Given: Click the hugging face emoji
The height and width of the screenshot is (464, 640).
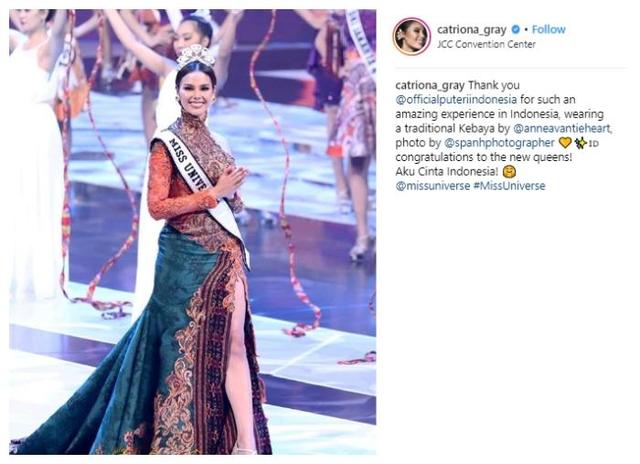Looking at the screenshot, I should click(x=509, y=171).
